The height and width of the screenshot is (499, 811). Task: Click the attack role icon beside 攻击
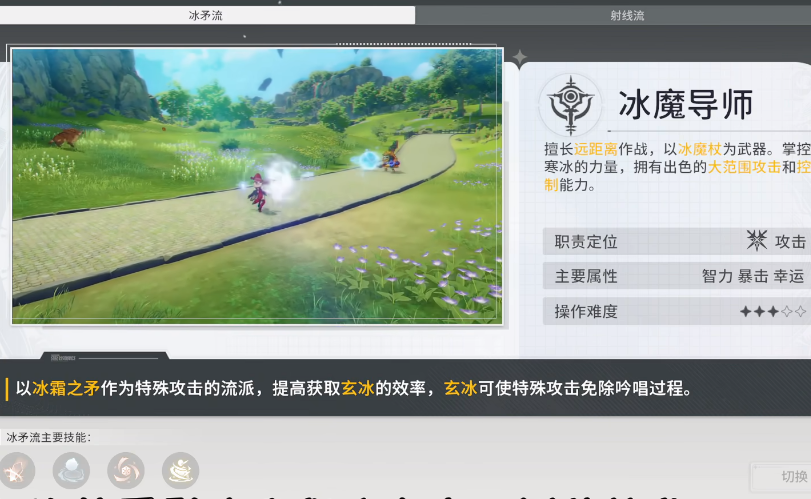click(x=757, y=241)
